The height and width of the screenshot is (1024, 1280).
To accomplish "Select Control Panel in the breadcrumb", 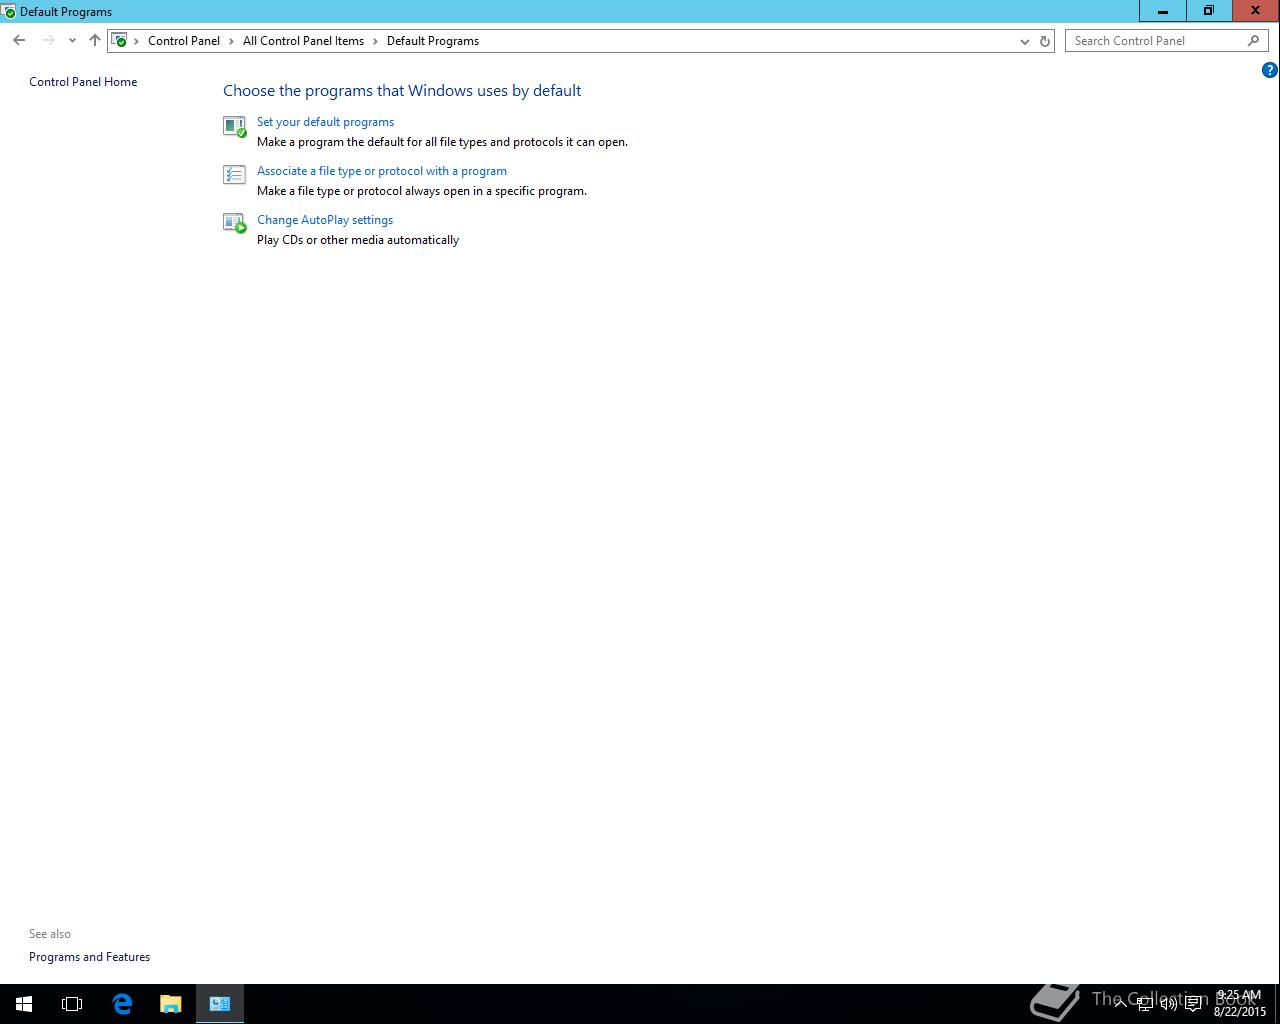I will pos(184,41).
